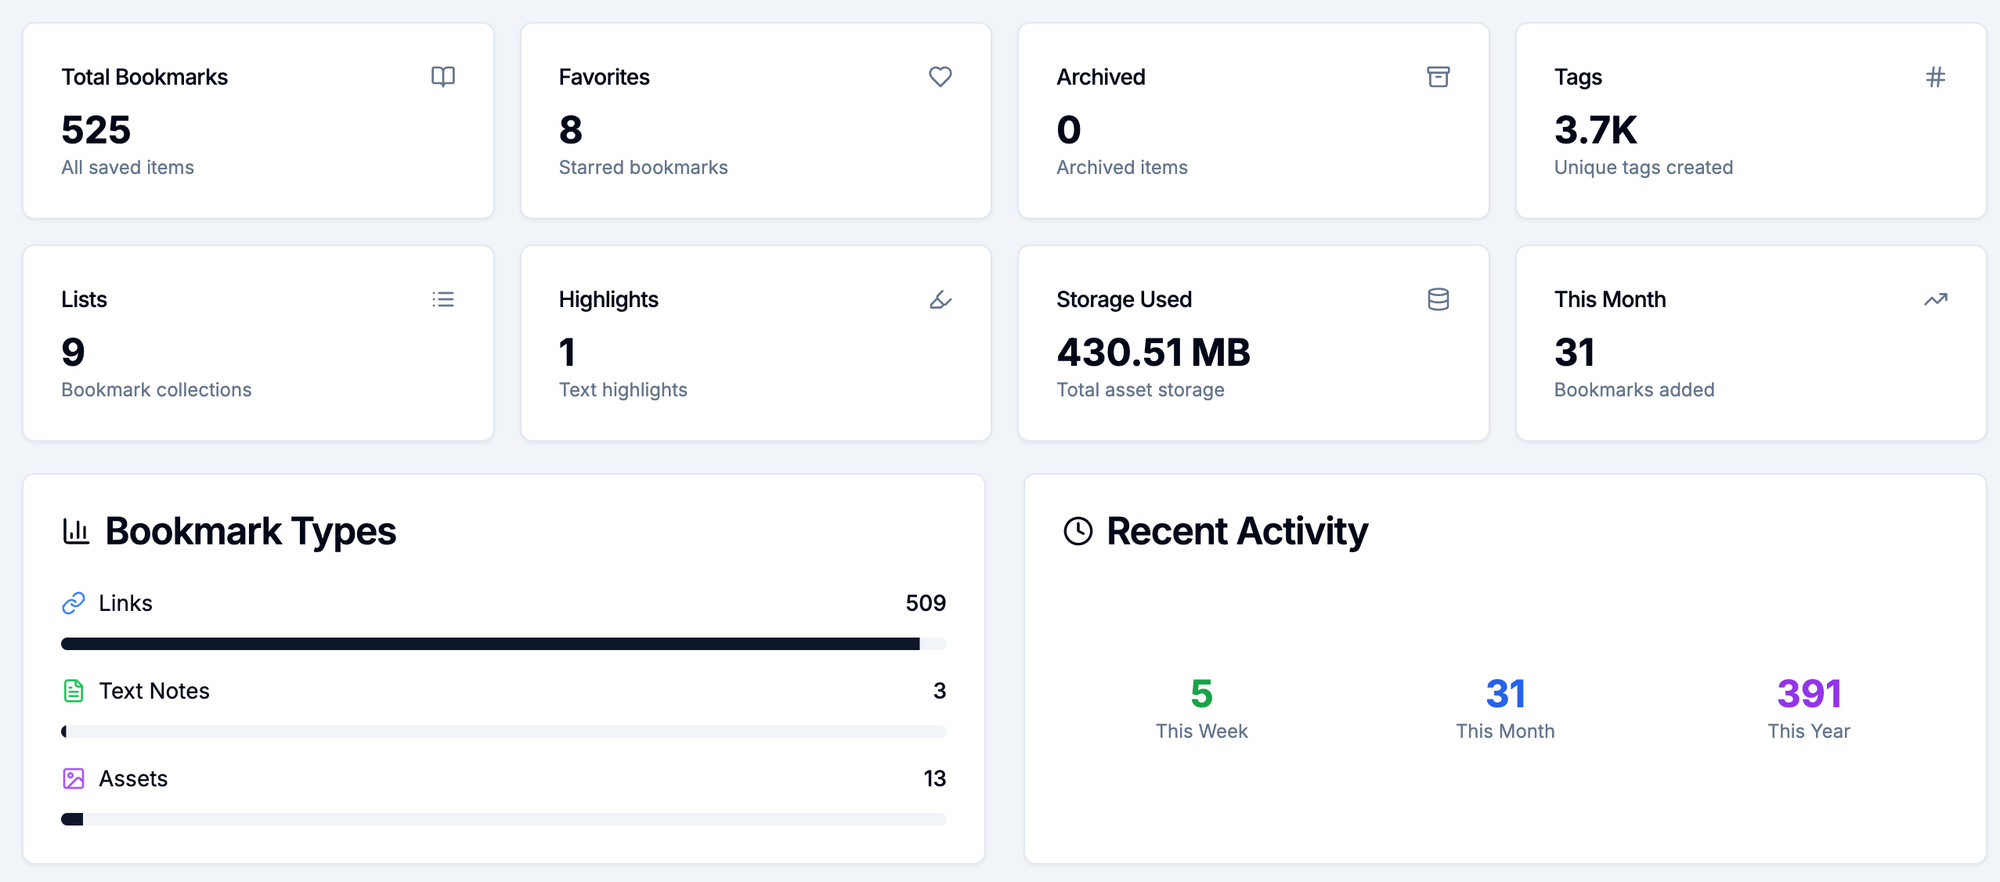Click the 525 total bookmarks number
2000x882 pixels.
[96, 130]
